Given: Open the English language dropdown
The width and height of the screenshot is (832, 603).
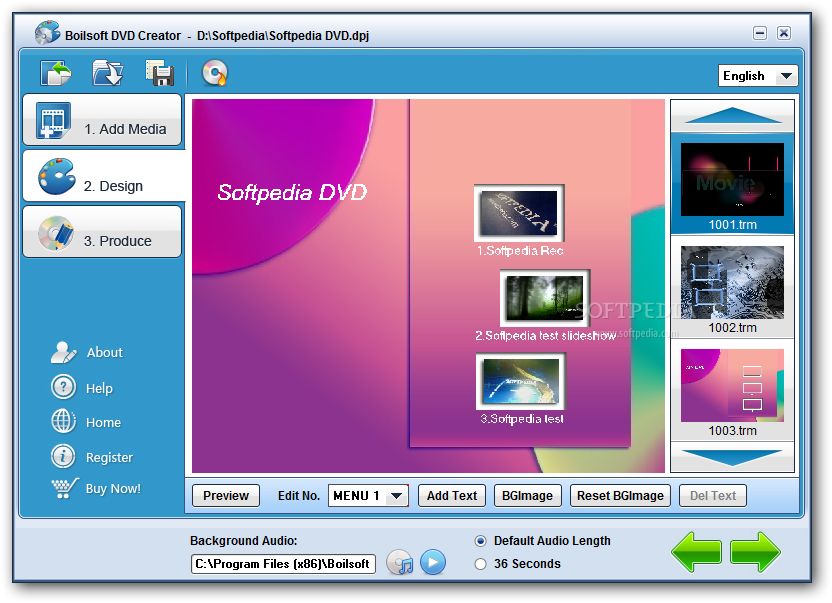Looking at the screenshot, I should pos(758,76).
